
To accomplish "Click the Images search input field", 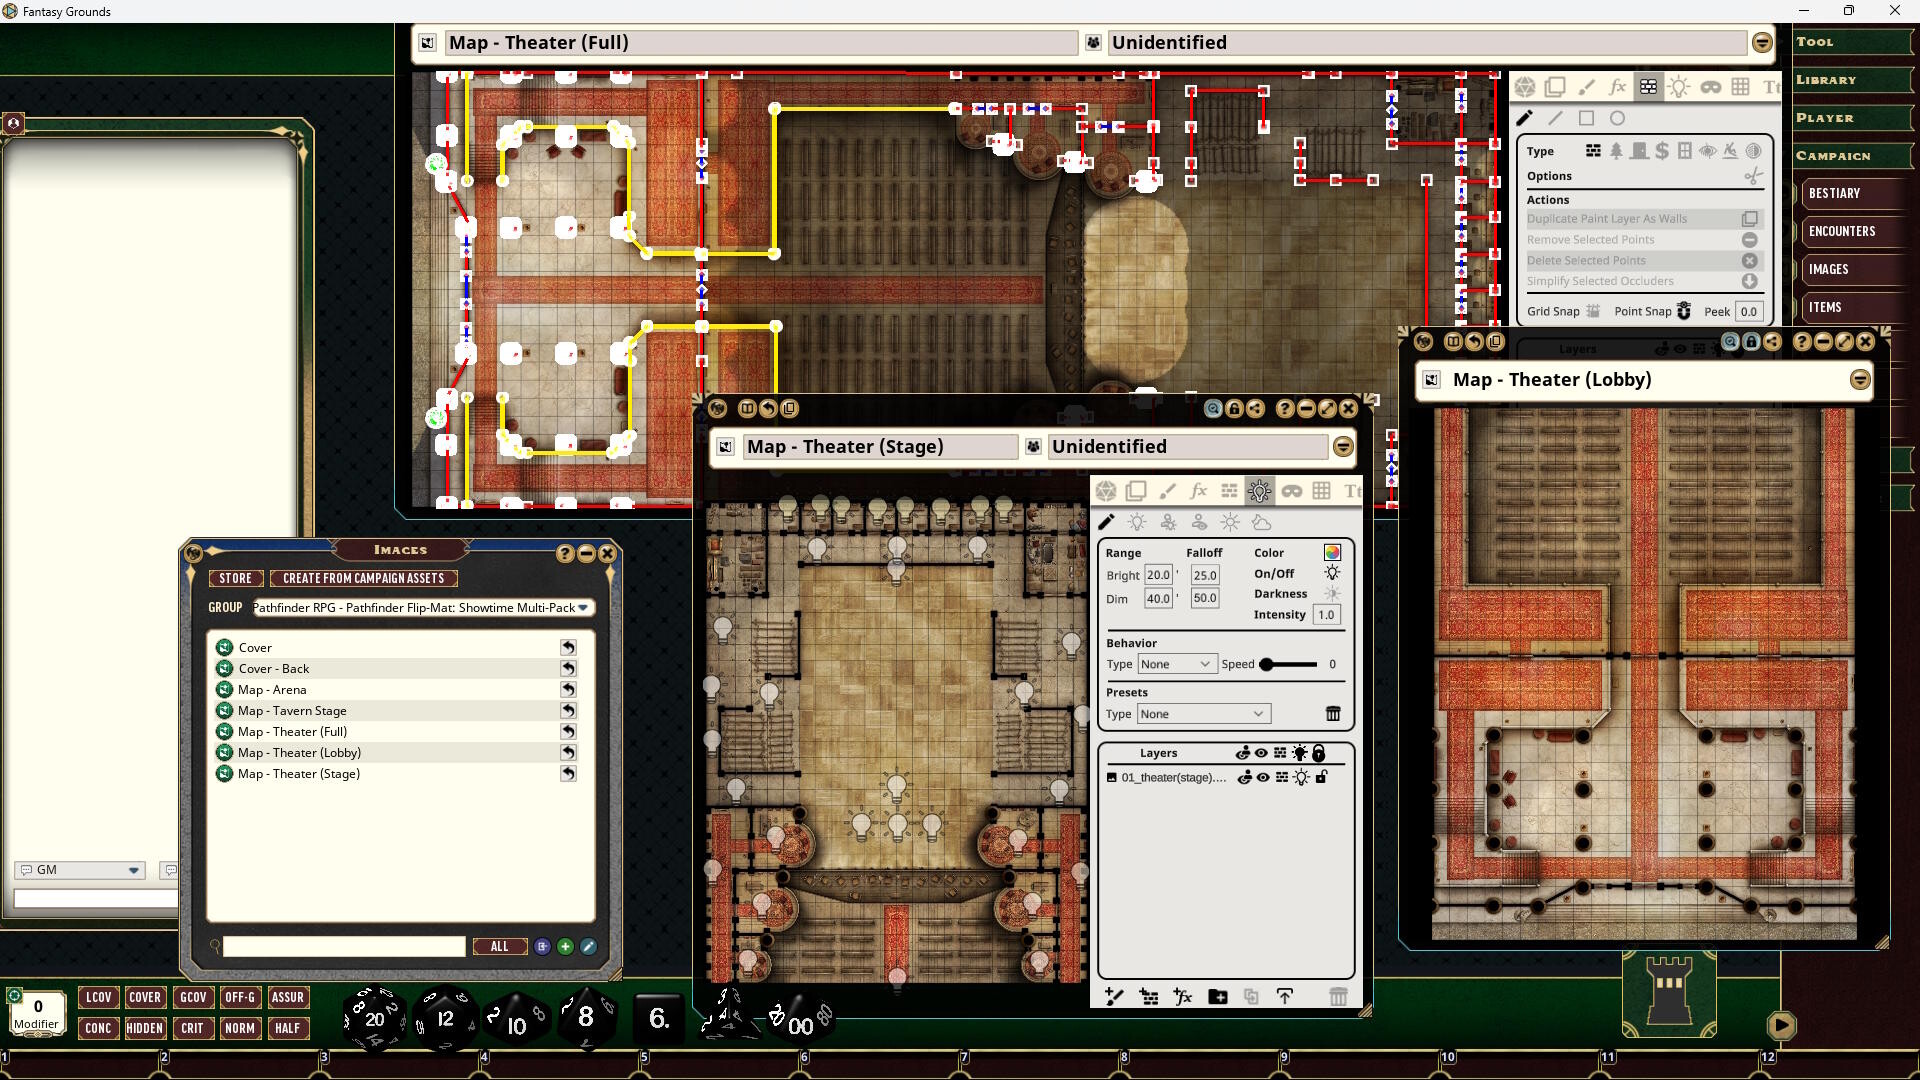I will [x=344, y=946].
